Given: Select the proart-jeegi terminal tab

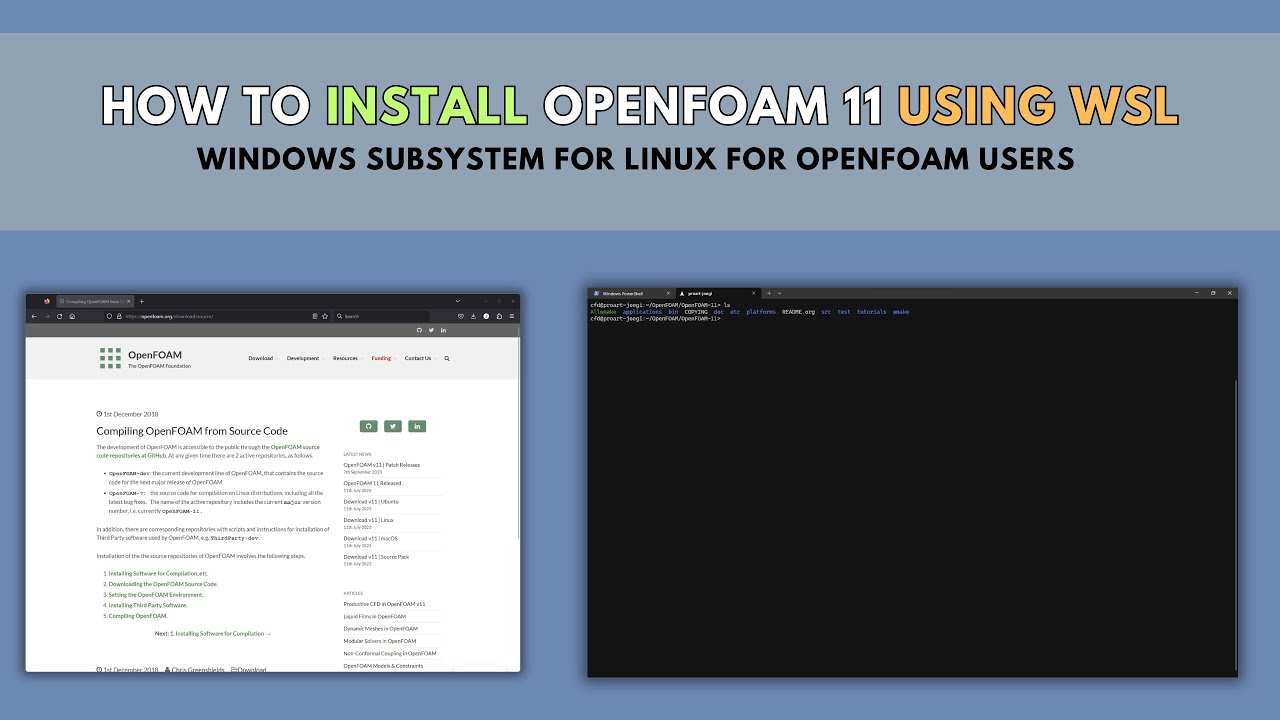Looking at the screenshot, I should click(x=718, y=293).
